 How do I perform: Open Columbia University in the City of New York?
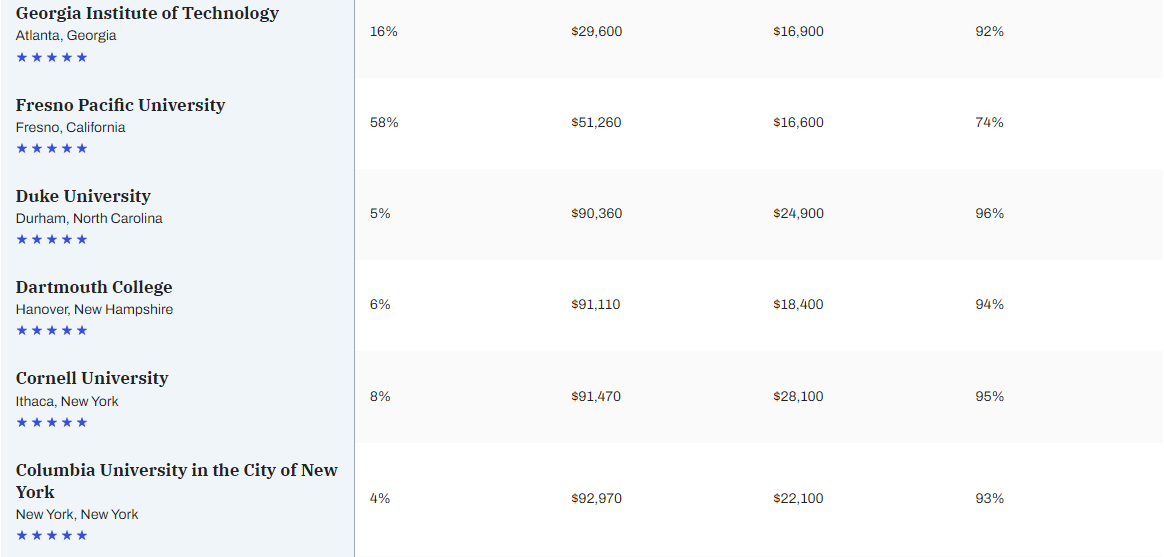177,481
